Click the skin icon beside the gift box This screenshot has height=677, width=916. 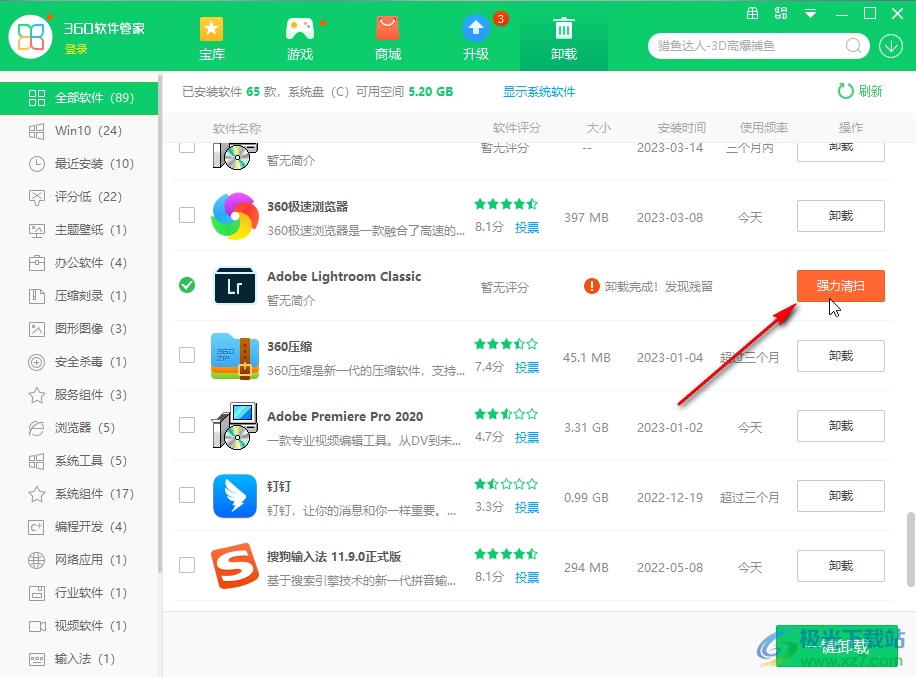click(781, 13)
